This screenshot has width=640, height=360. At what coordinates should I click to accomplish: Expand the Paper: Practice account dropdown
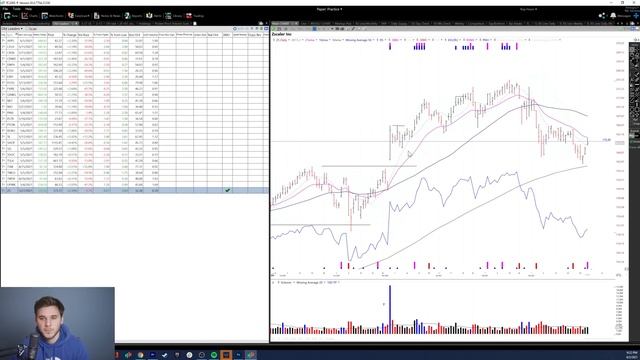(x=329, y=9)
